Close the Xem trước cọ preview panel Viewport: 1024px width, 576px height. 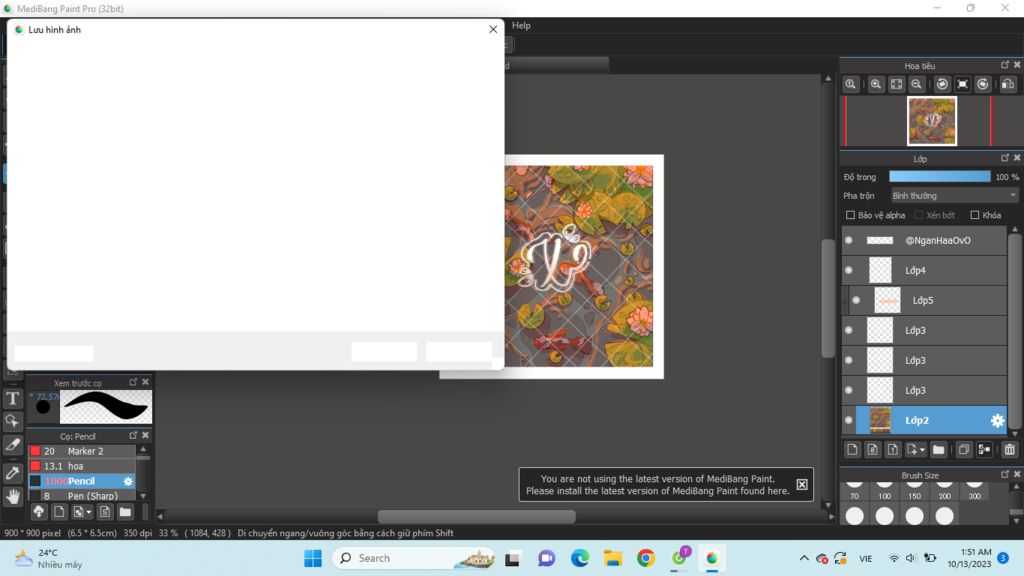[146, 382]
